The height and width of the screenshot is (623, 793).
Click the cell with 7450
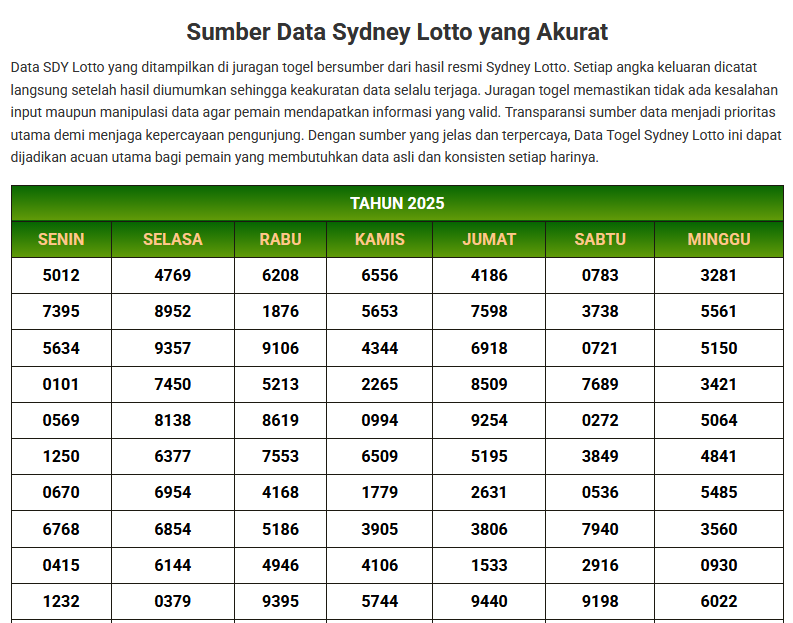[173, 384]
